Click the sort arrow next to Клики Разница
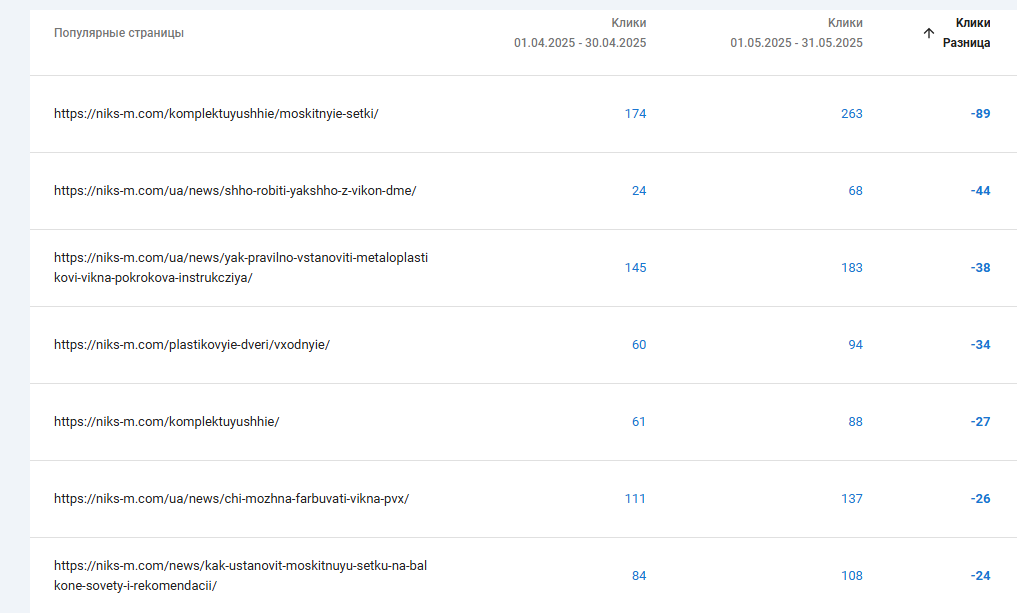Viewport: 1017px width, 613px height. [x=929, y=33]
